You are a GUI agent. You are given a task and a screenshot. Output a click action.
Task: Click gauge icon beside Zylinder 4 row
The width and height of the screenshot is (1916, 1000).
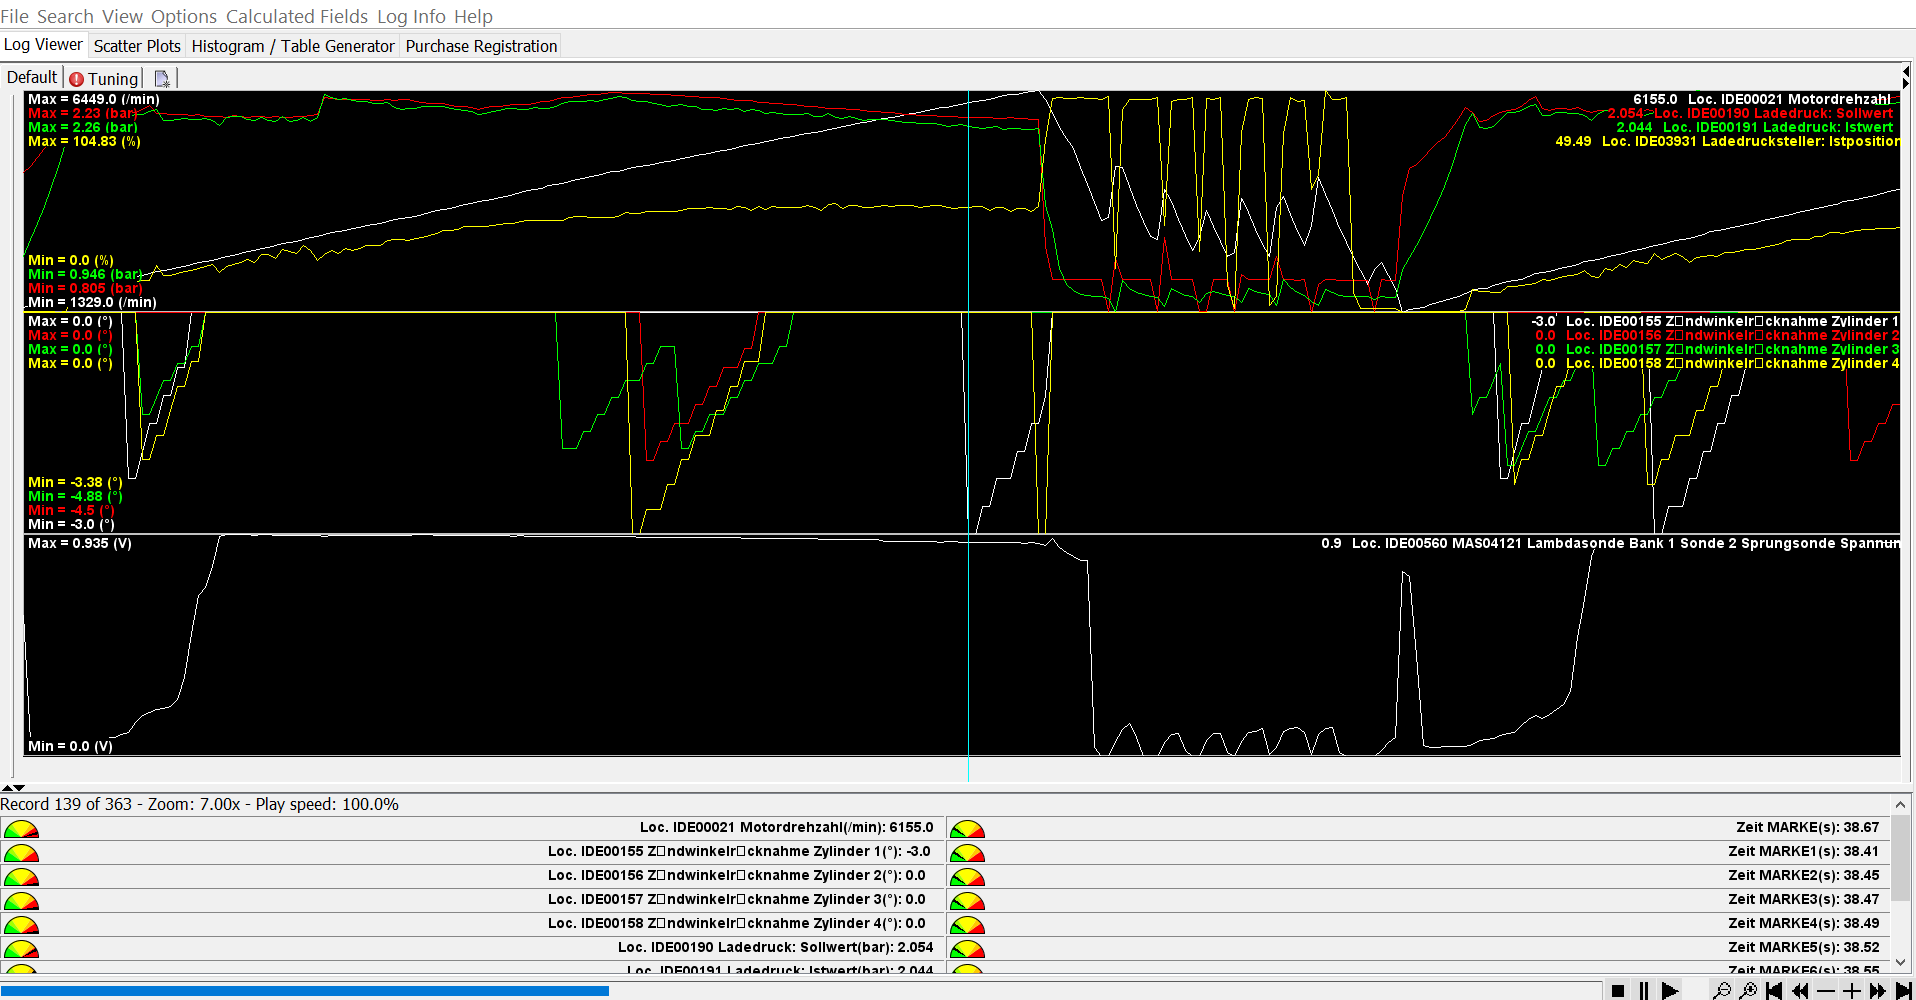[21, 925]
